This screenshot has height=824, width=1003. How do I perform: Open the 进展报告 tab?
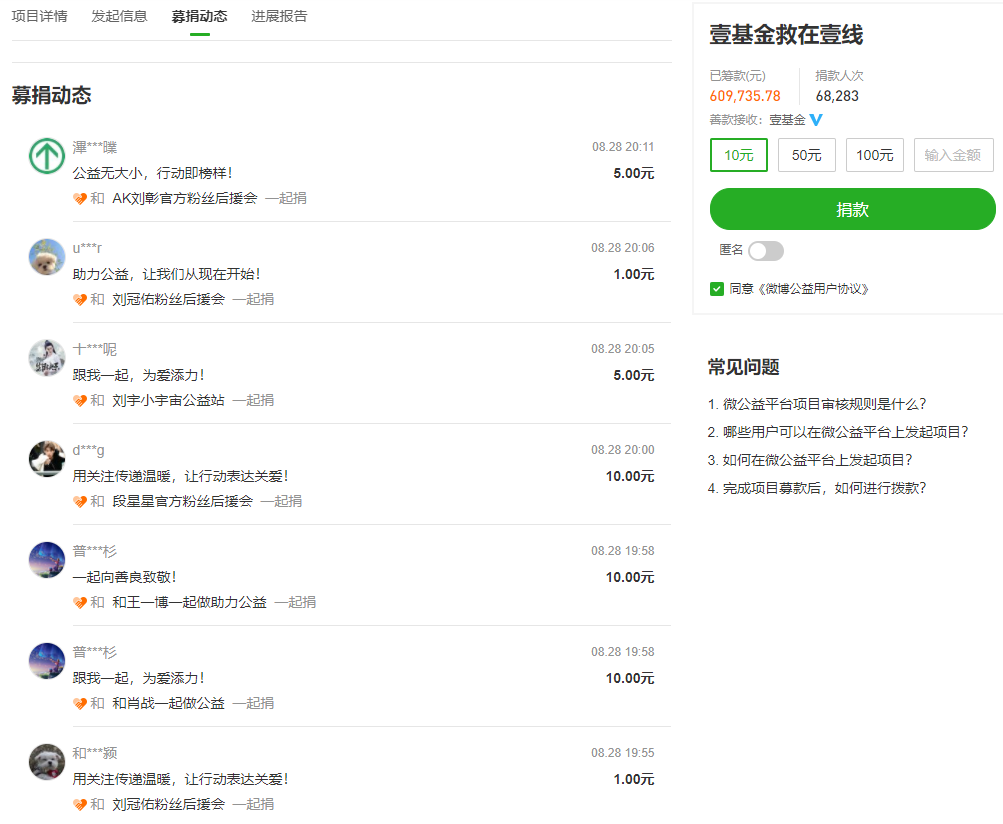pyautogui.click(x=279, y=16)
